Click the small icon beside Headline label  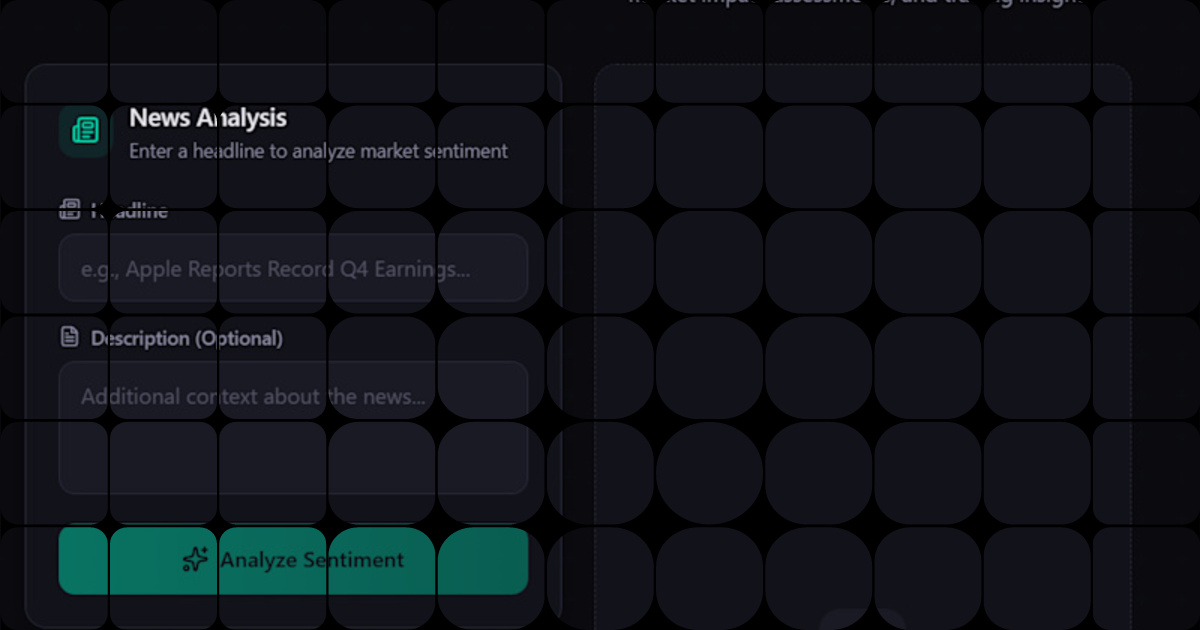pos(69,210)
